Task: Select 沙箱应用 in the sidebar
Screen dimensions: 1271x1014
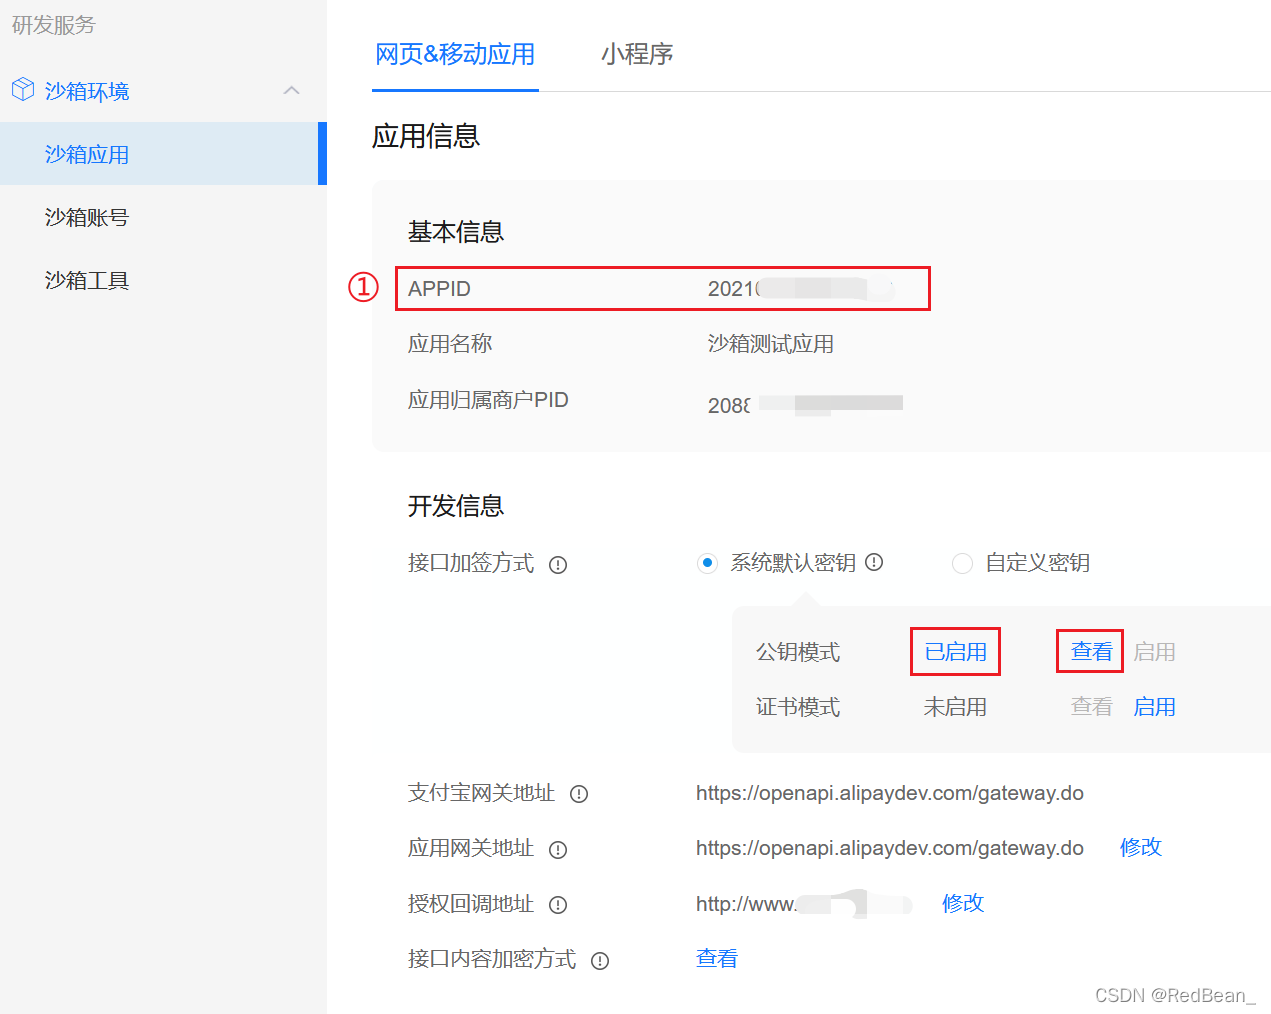Action: pyautogui.click(x=163, y=154)
